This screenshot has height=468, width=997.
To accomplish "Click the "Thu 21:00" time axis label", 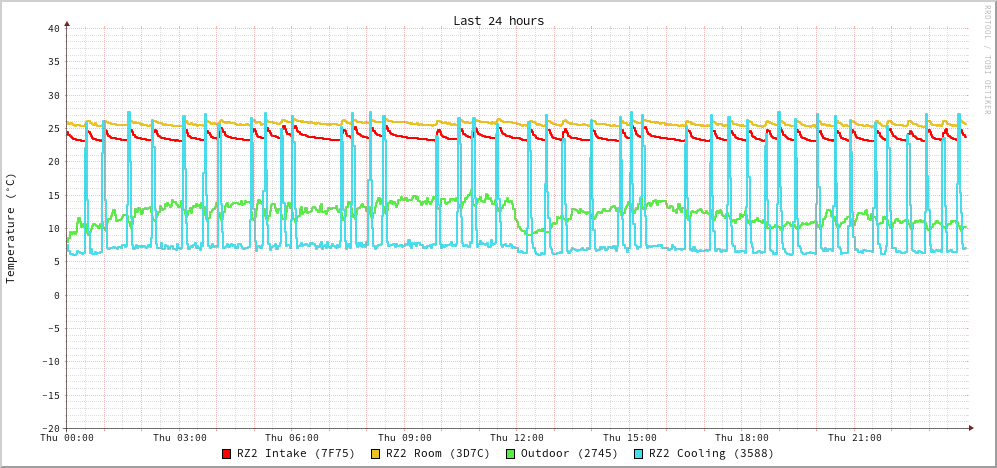I will pos(854,437).
